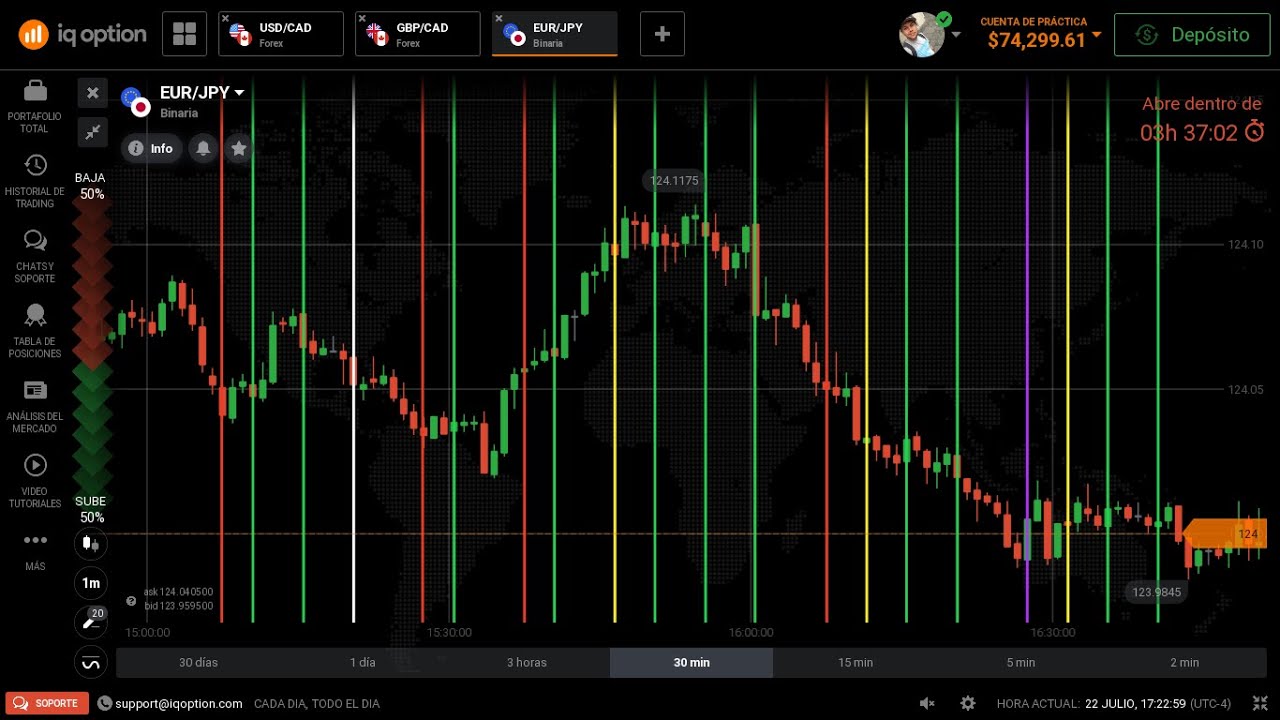The image size is (1280, 720).
Task: Open the settings gear icon
Action: tap(967, 704)
